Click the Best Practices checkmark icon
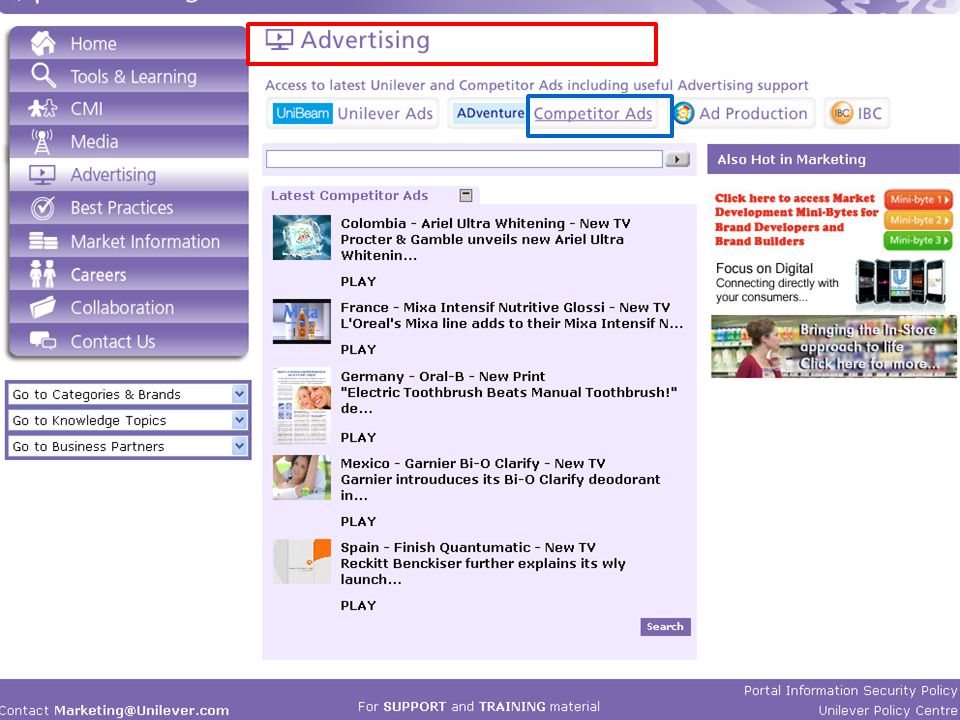 pyautogui.click(x=43, y=208)
